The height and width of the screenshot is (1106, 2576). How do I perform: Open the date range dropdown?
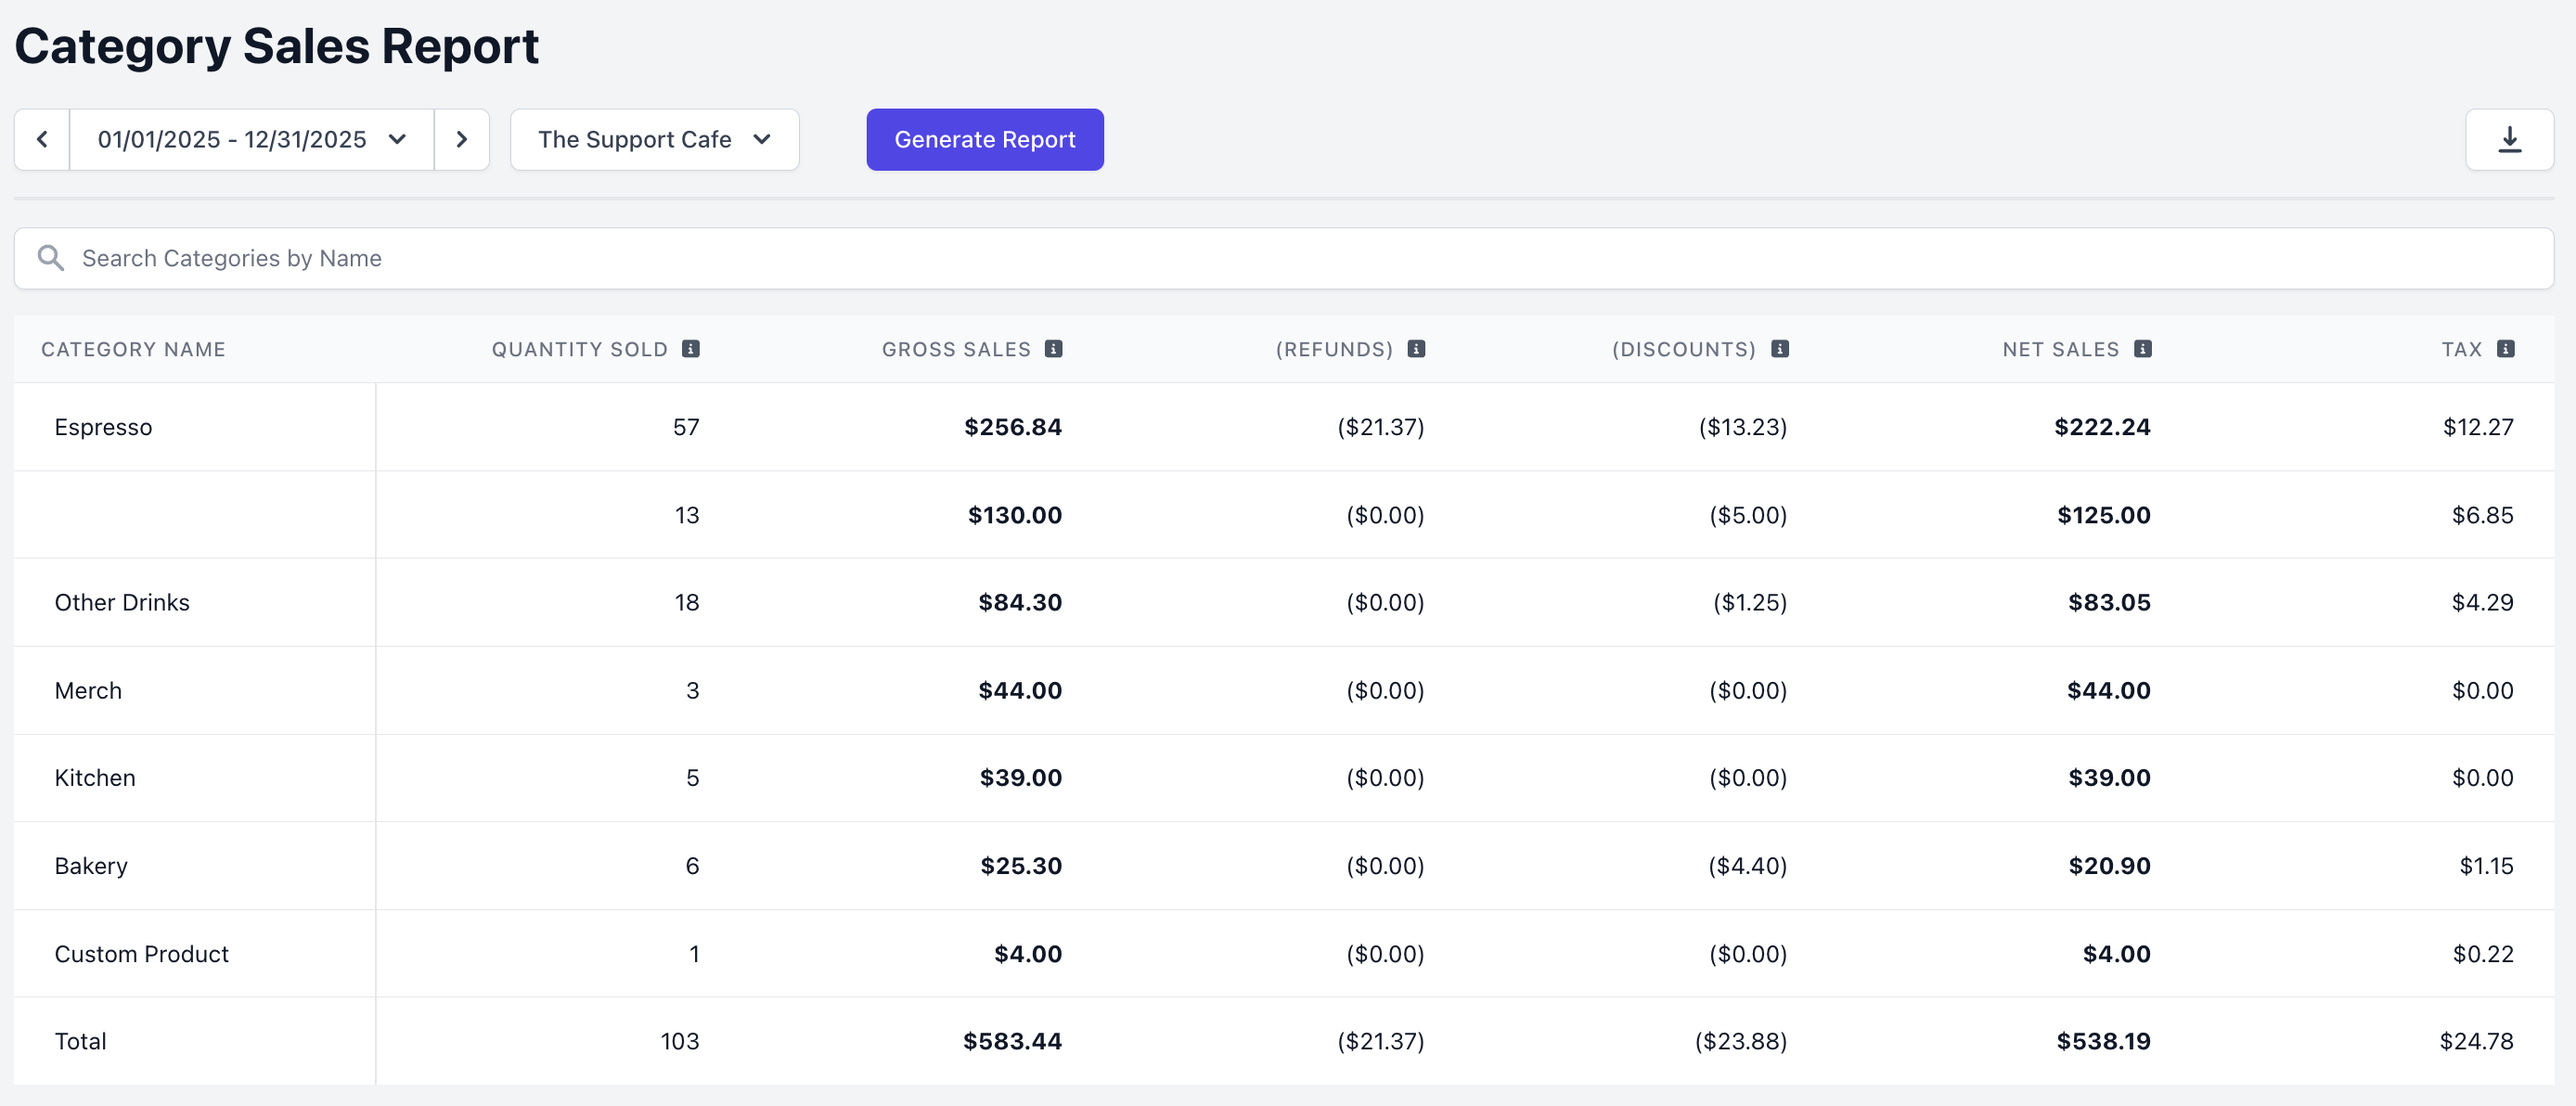click(251, 140)
